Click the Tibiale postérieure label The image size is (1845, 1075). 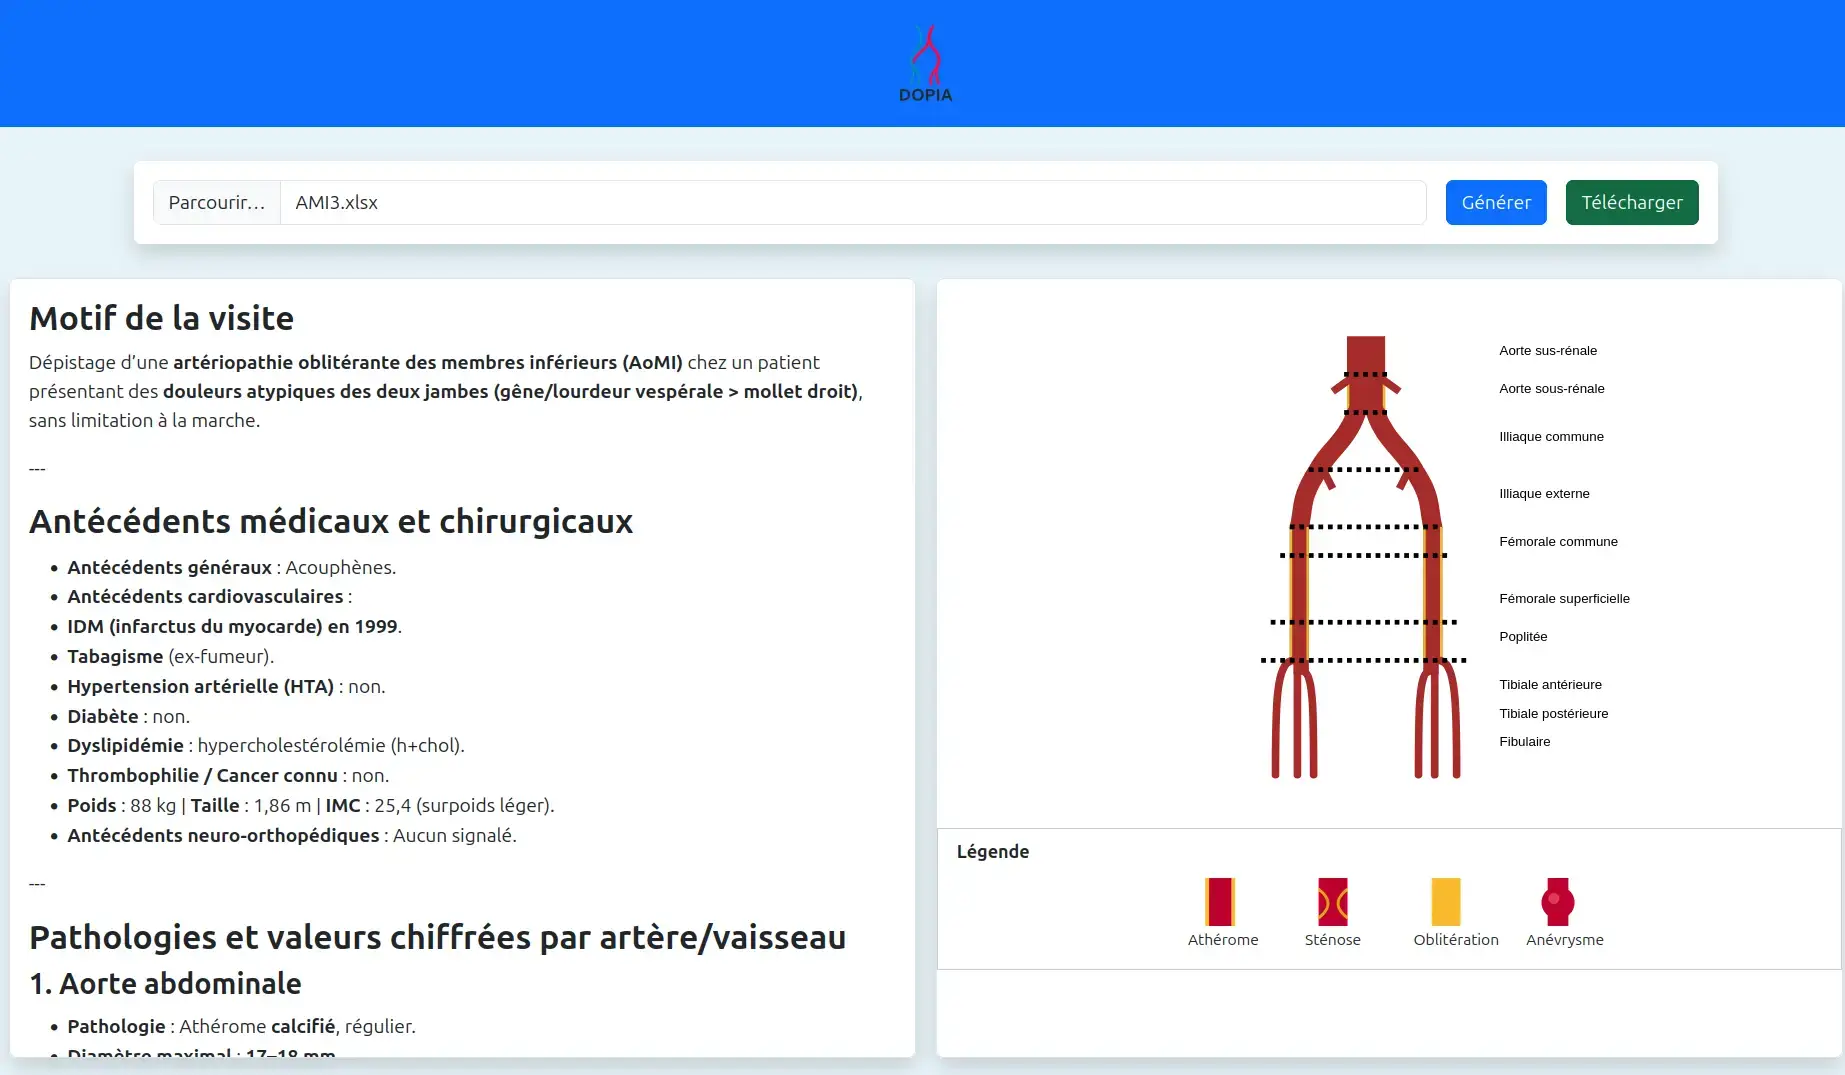[x=1553, y=714]
